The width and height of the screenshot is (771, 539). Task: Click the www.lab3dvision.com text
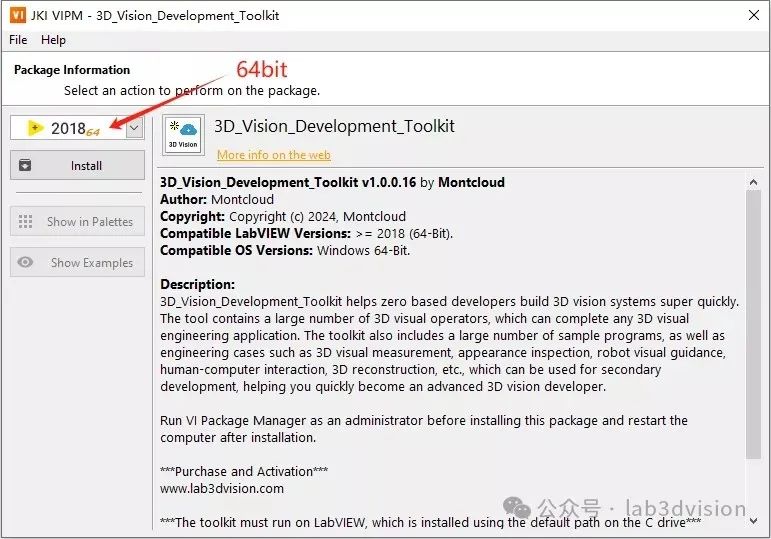point(222,488)
